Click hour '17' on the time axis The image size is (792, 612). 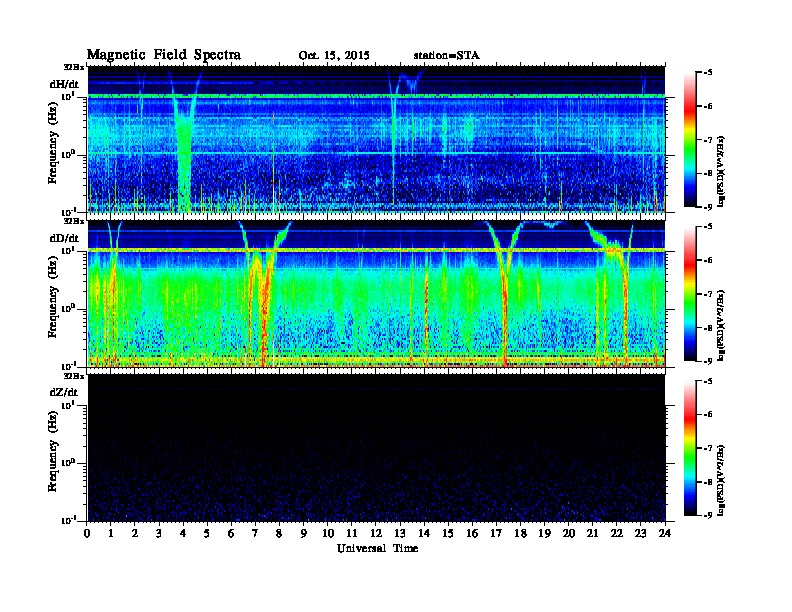(496, 534)
